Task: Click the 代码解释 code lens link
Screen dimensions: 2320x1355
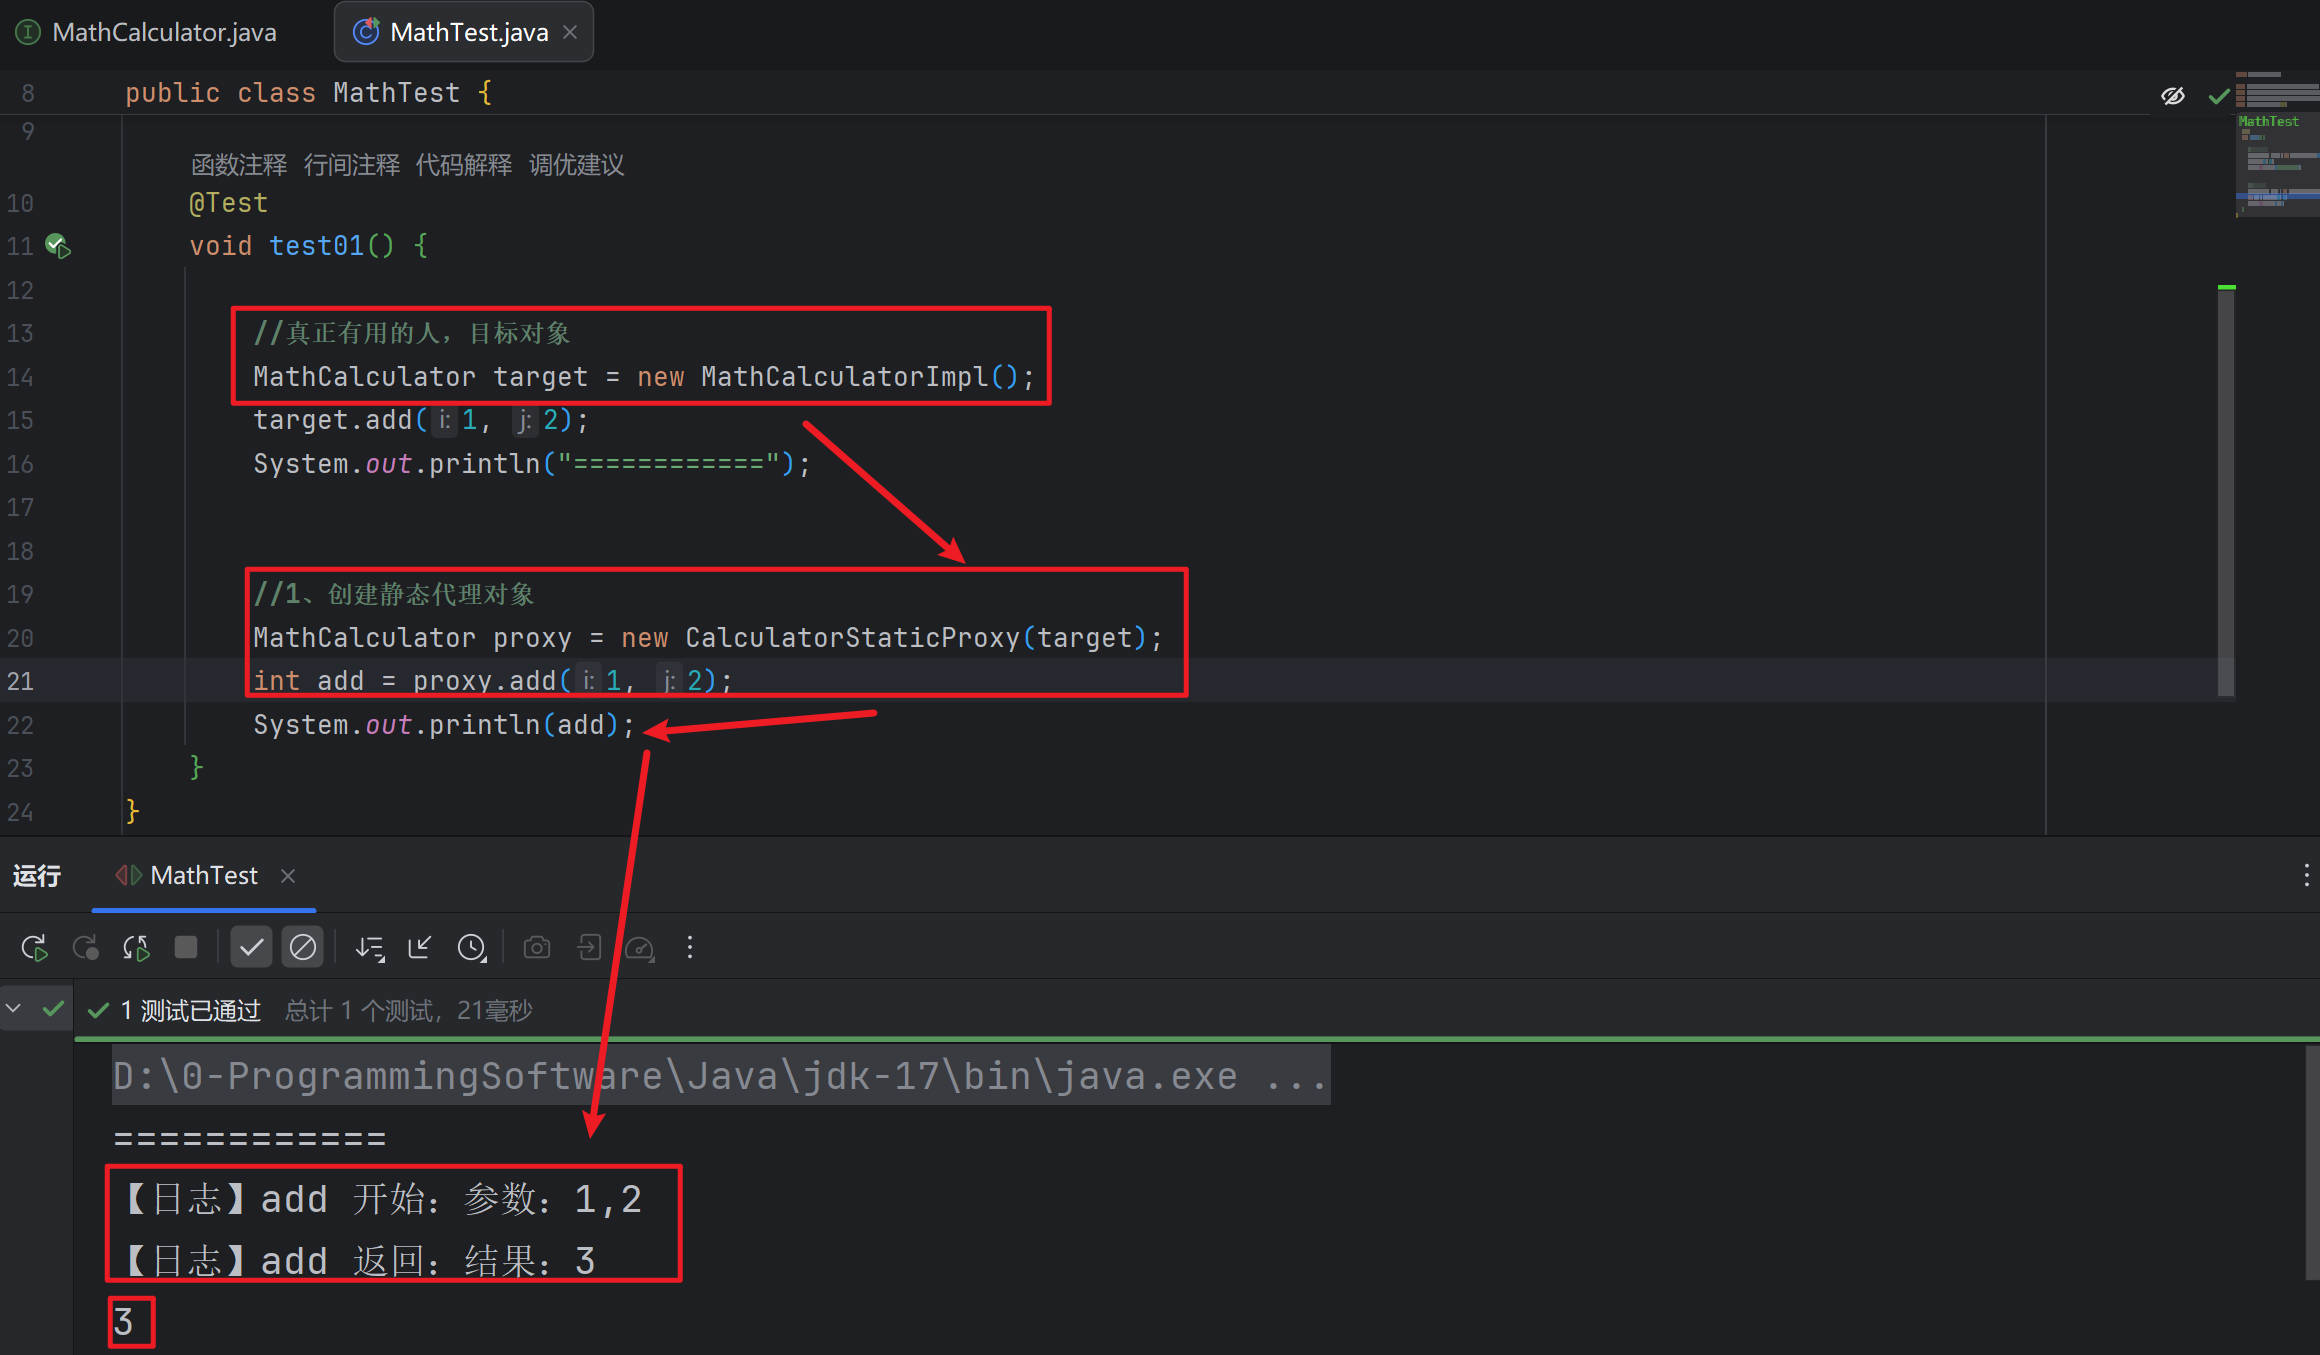Action: [463, 165]
